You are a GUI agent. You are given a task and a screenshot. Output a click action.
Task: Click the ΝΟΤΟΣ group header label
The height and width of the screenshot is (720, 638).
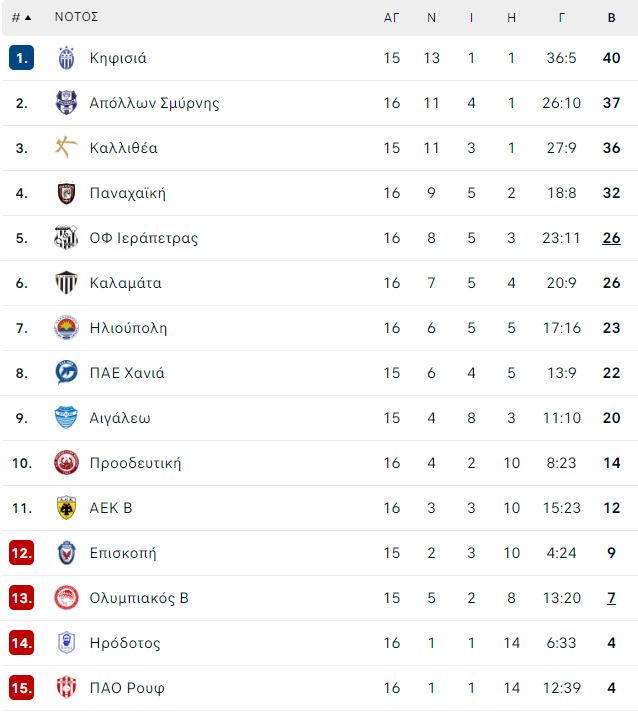(76, 17)
